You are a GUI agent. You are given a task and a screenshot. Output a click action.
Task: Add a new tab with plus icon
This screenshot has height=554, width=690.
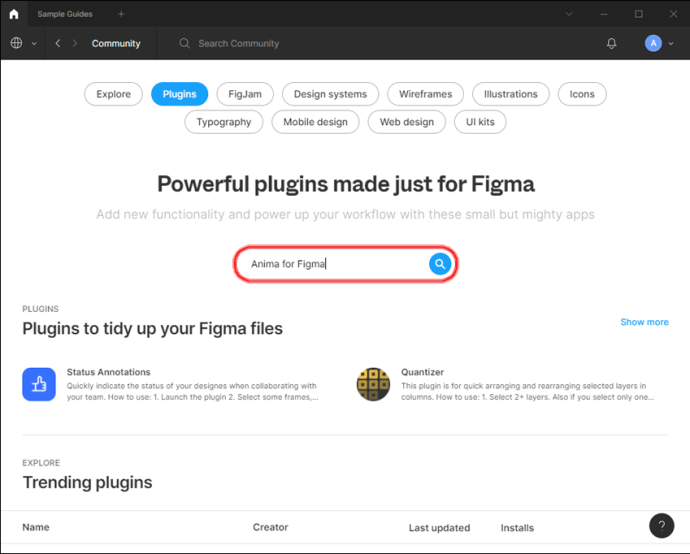click(x=121, y=14)
